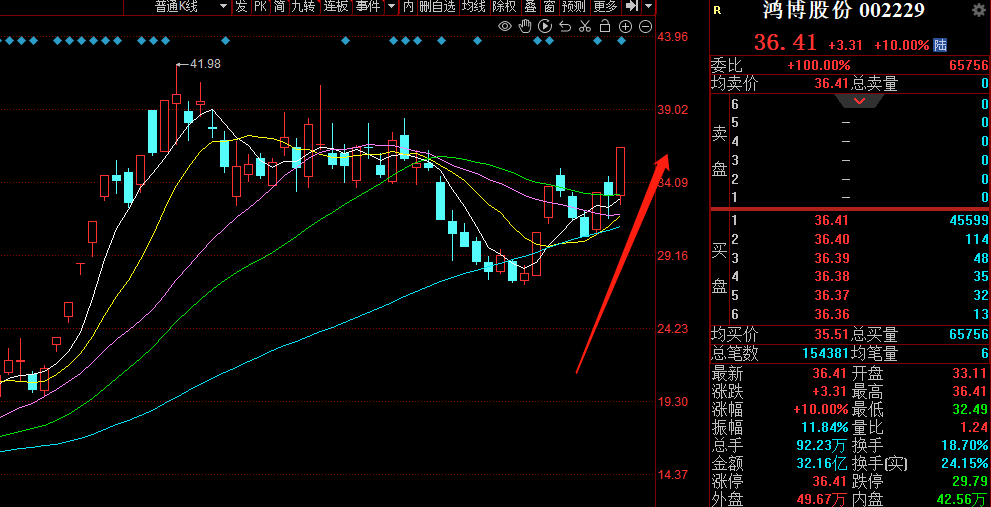Zoom in with the plus circle icon
Viewport: 991px width, 507px height.
coord(625,26)
